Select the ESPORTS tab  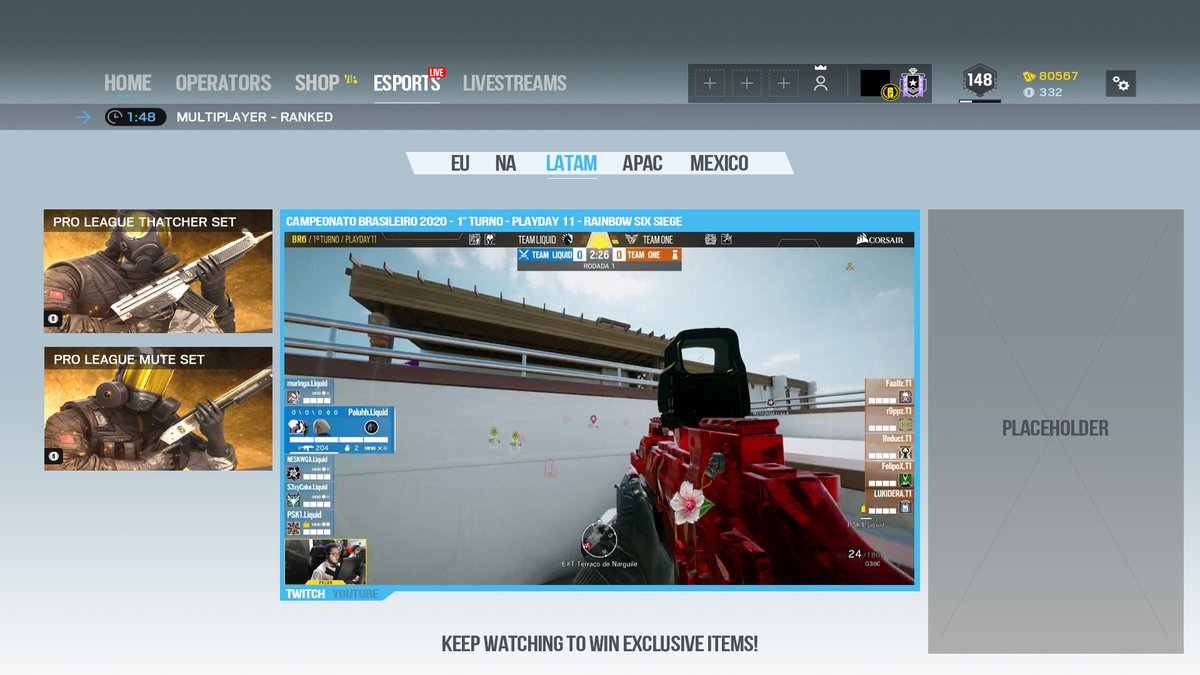[407, 83]
